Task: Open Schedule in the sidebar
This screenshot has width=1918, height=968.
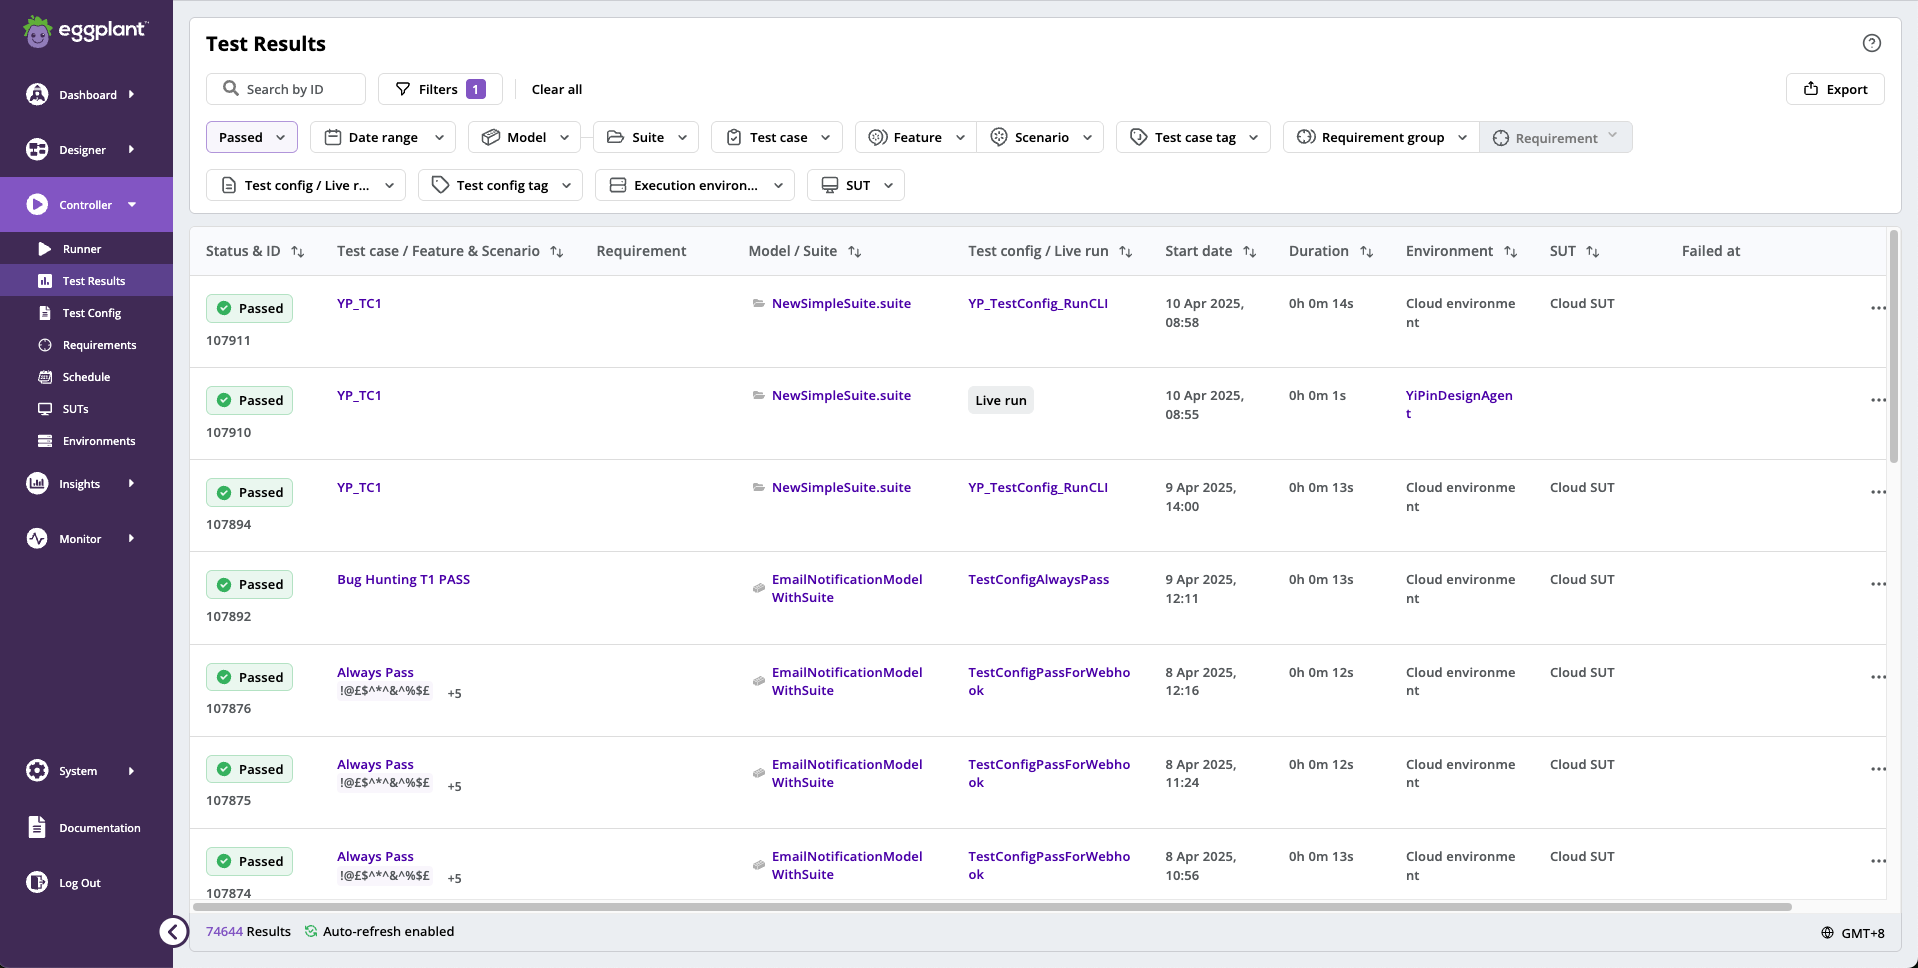Action: [x=86, y=377]
